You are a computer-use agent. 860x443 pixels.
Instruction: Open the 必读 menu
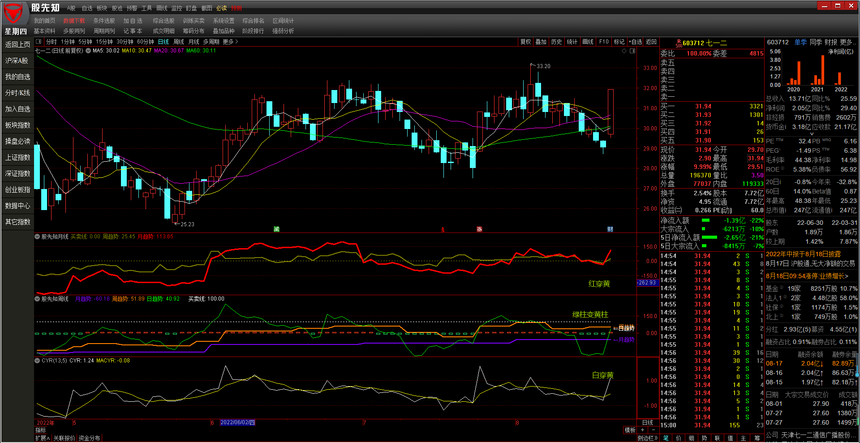point(221,9)
